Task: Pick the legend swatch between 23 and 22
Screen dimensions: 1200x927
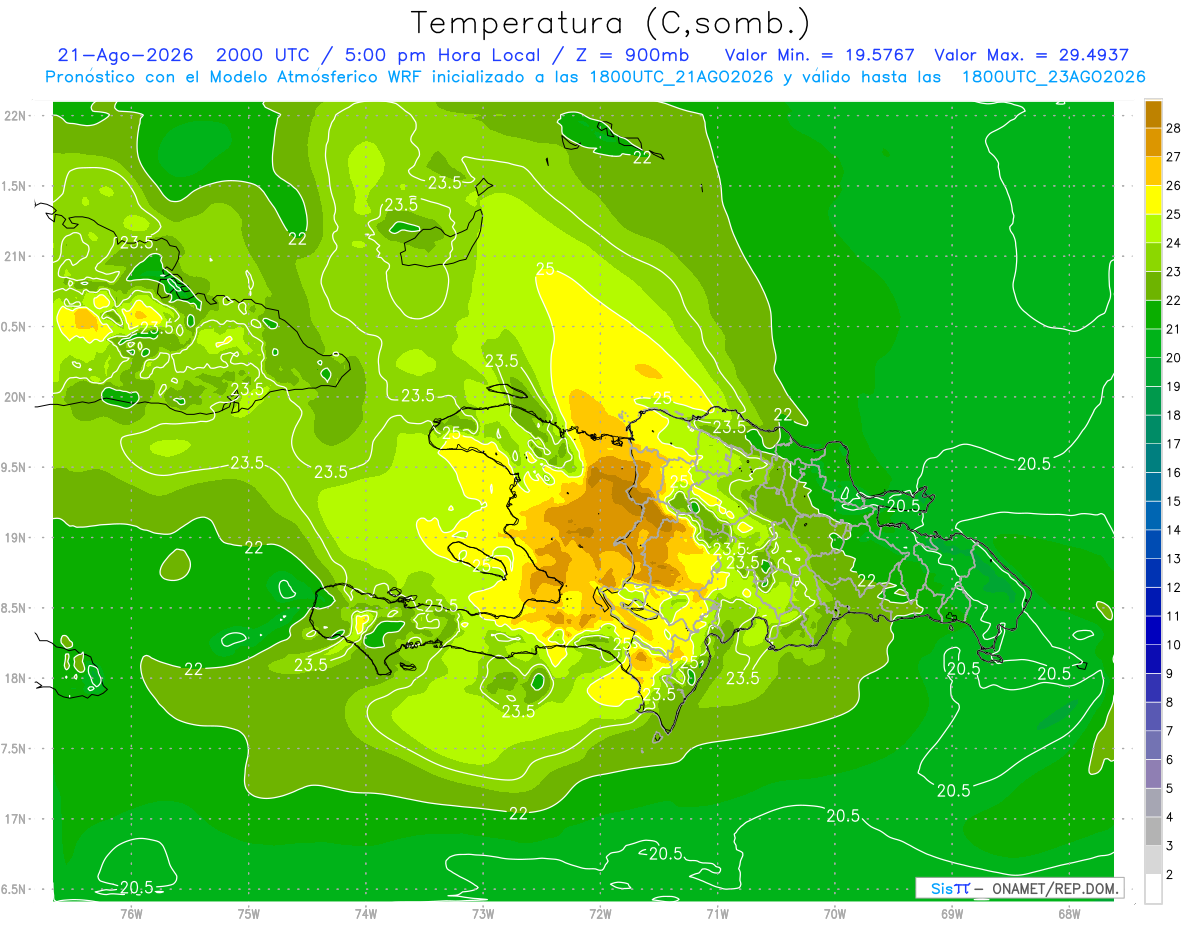Action: [x=1153, y=286]
